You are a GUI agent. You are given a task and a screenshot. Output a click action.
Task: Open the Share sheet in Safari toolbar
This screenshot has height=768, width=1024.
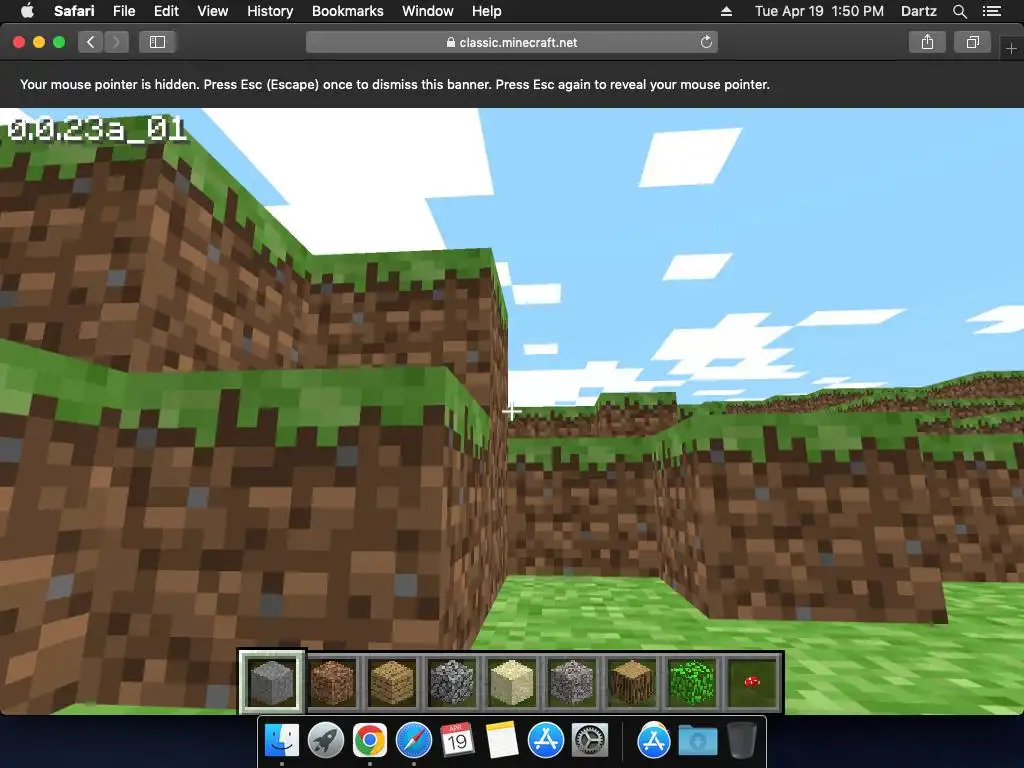pos(927,42)
